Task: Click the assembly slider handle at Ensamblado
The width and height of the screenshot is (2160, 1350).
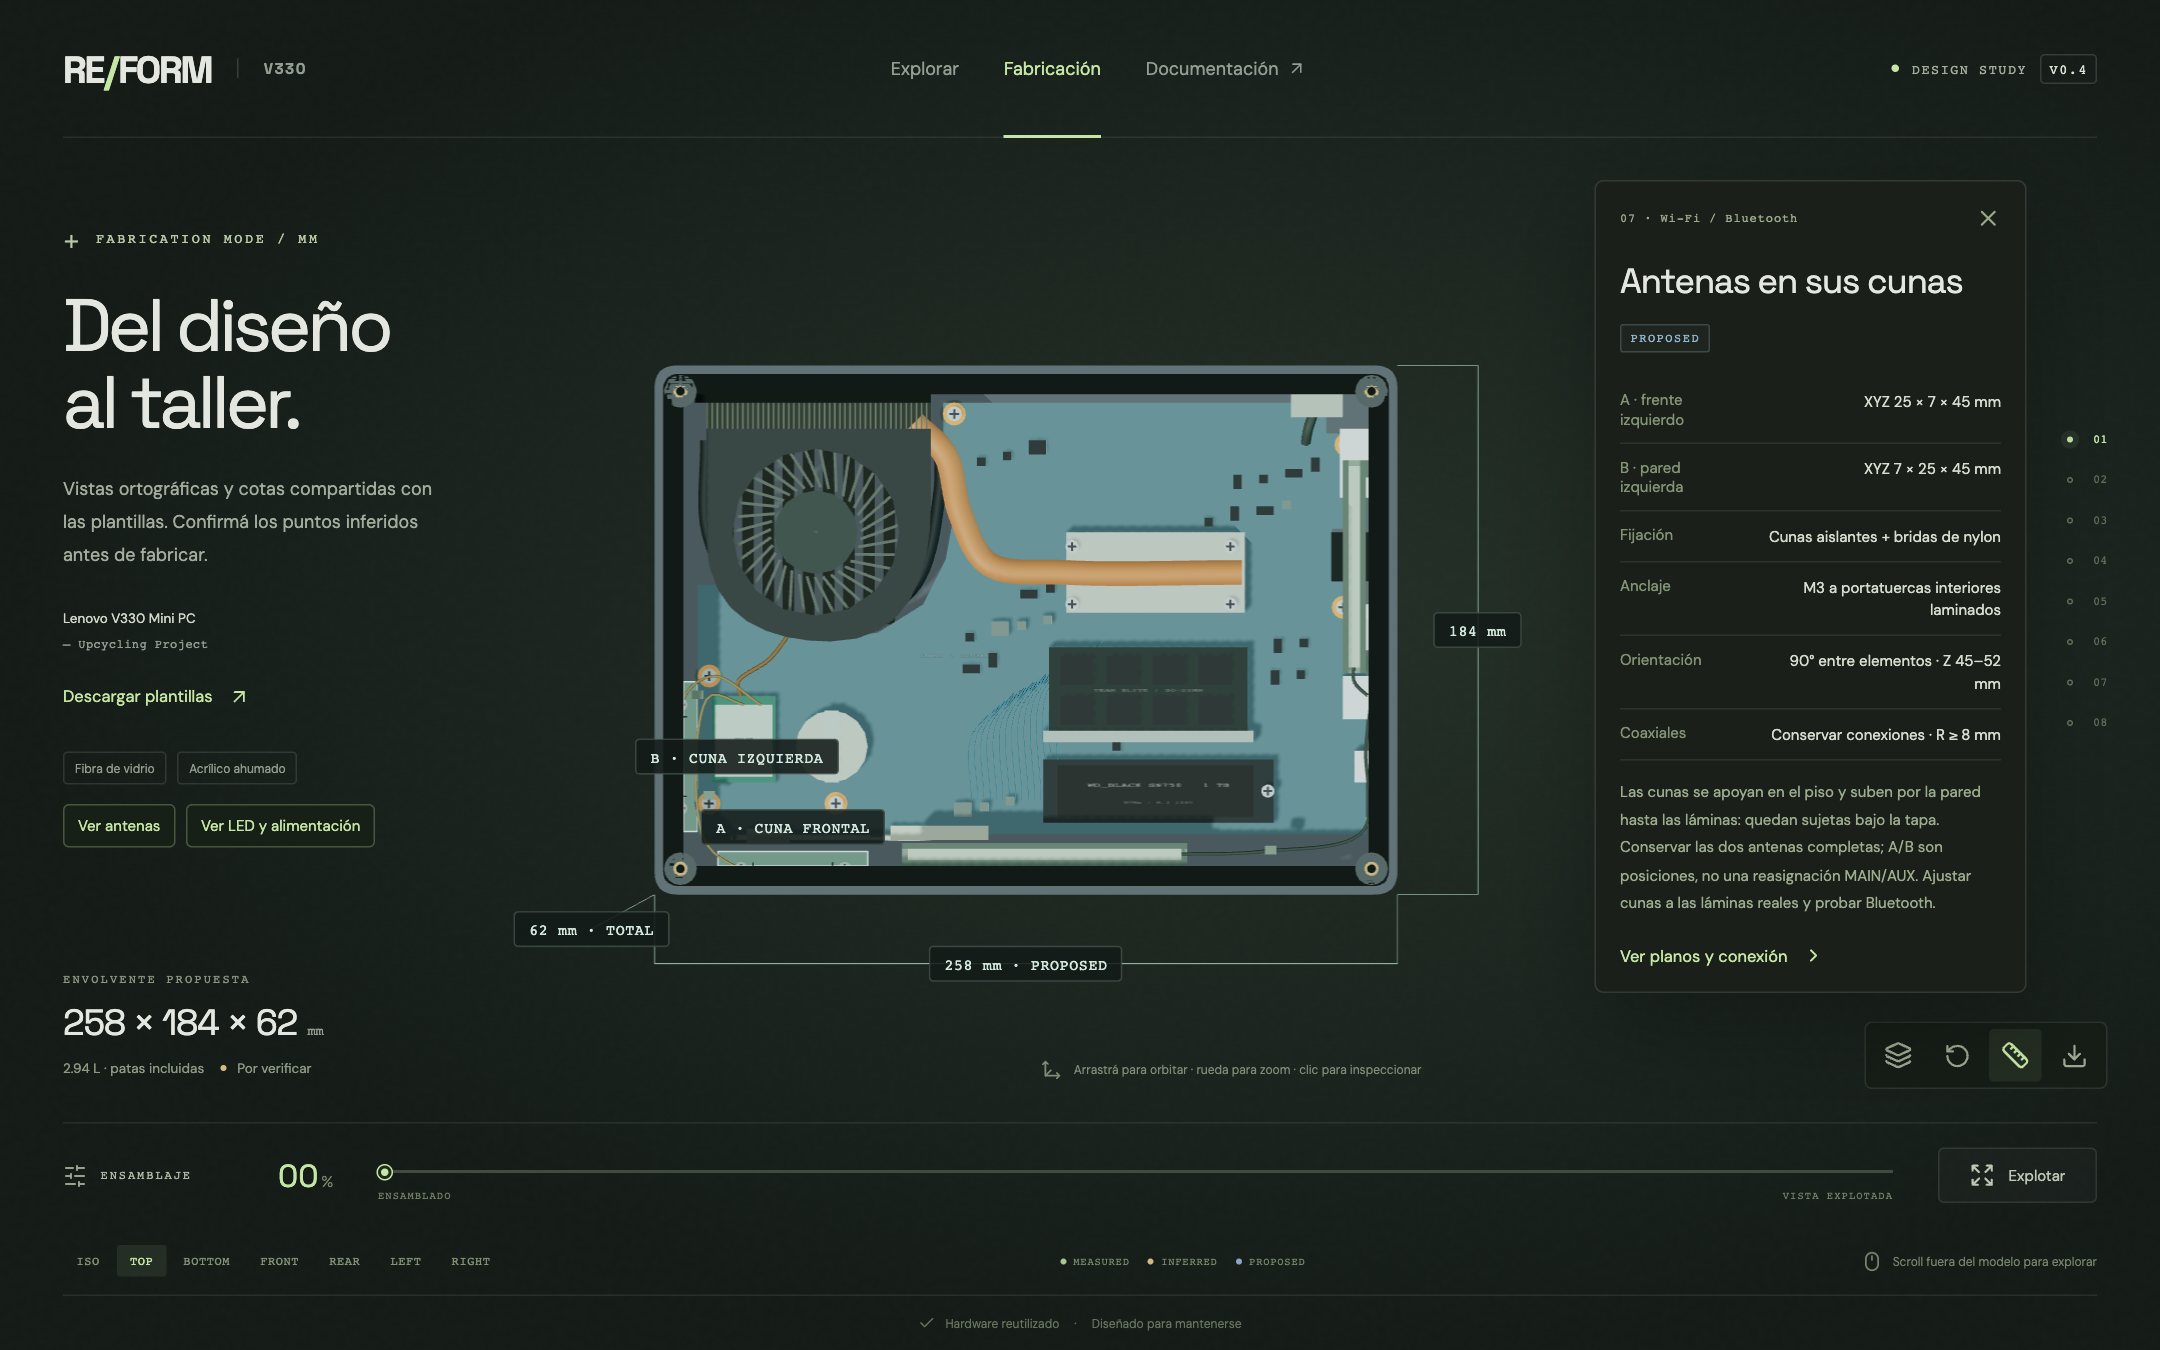Action: pyautogui.click(x=385, y=1172)
